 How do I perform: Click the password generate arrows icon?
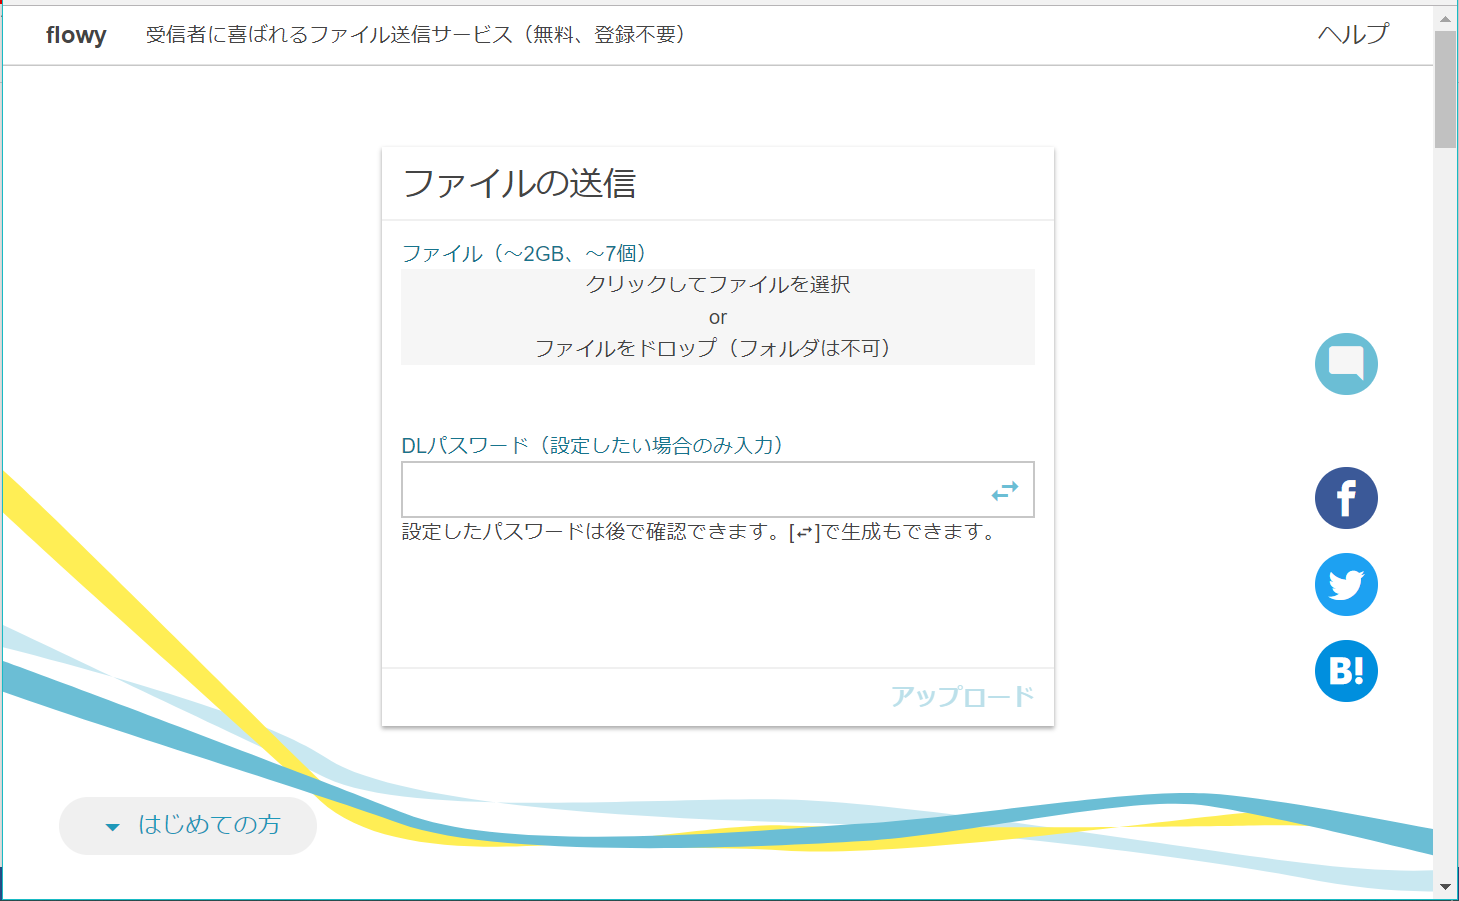1005,490
